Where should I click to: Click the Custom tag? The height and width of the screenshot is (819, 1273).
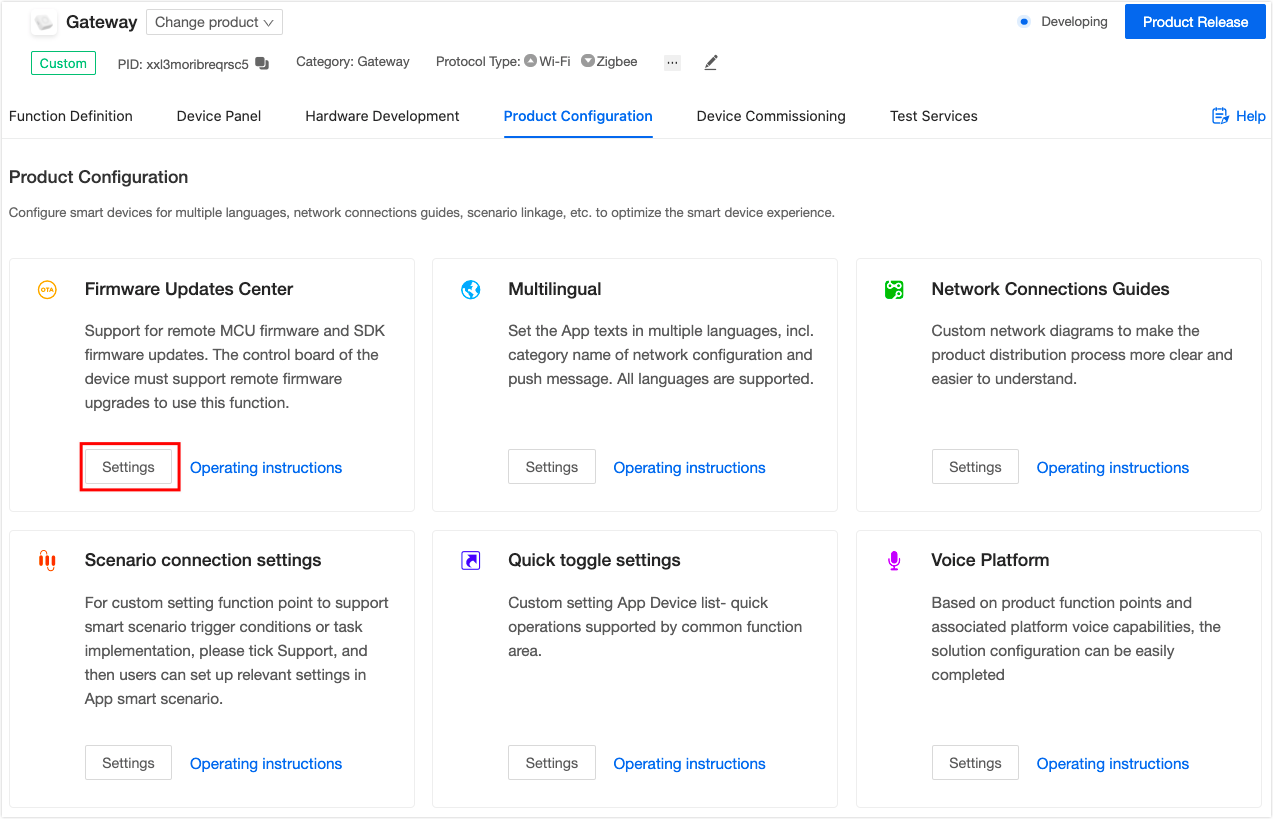tap(63, 63)
